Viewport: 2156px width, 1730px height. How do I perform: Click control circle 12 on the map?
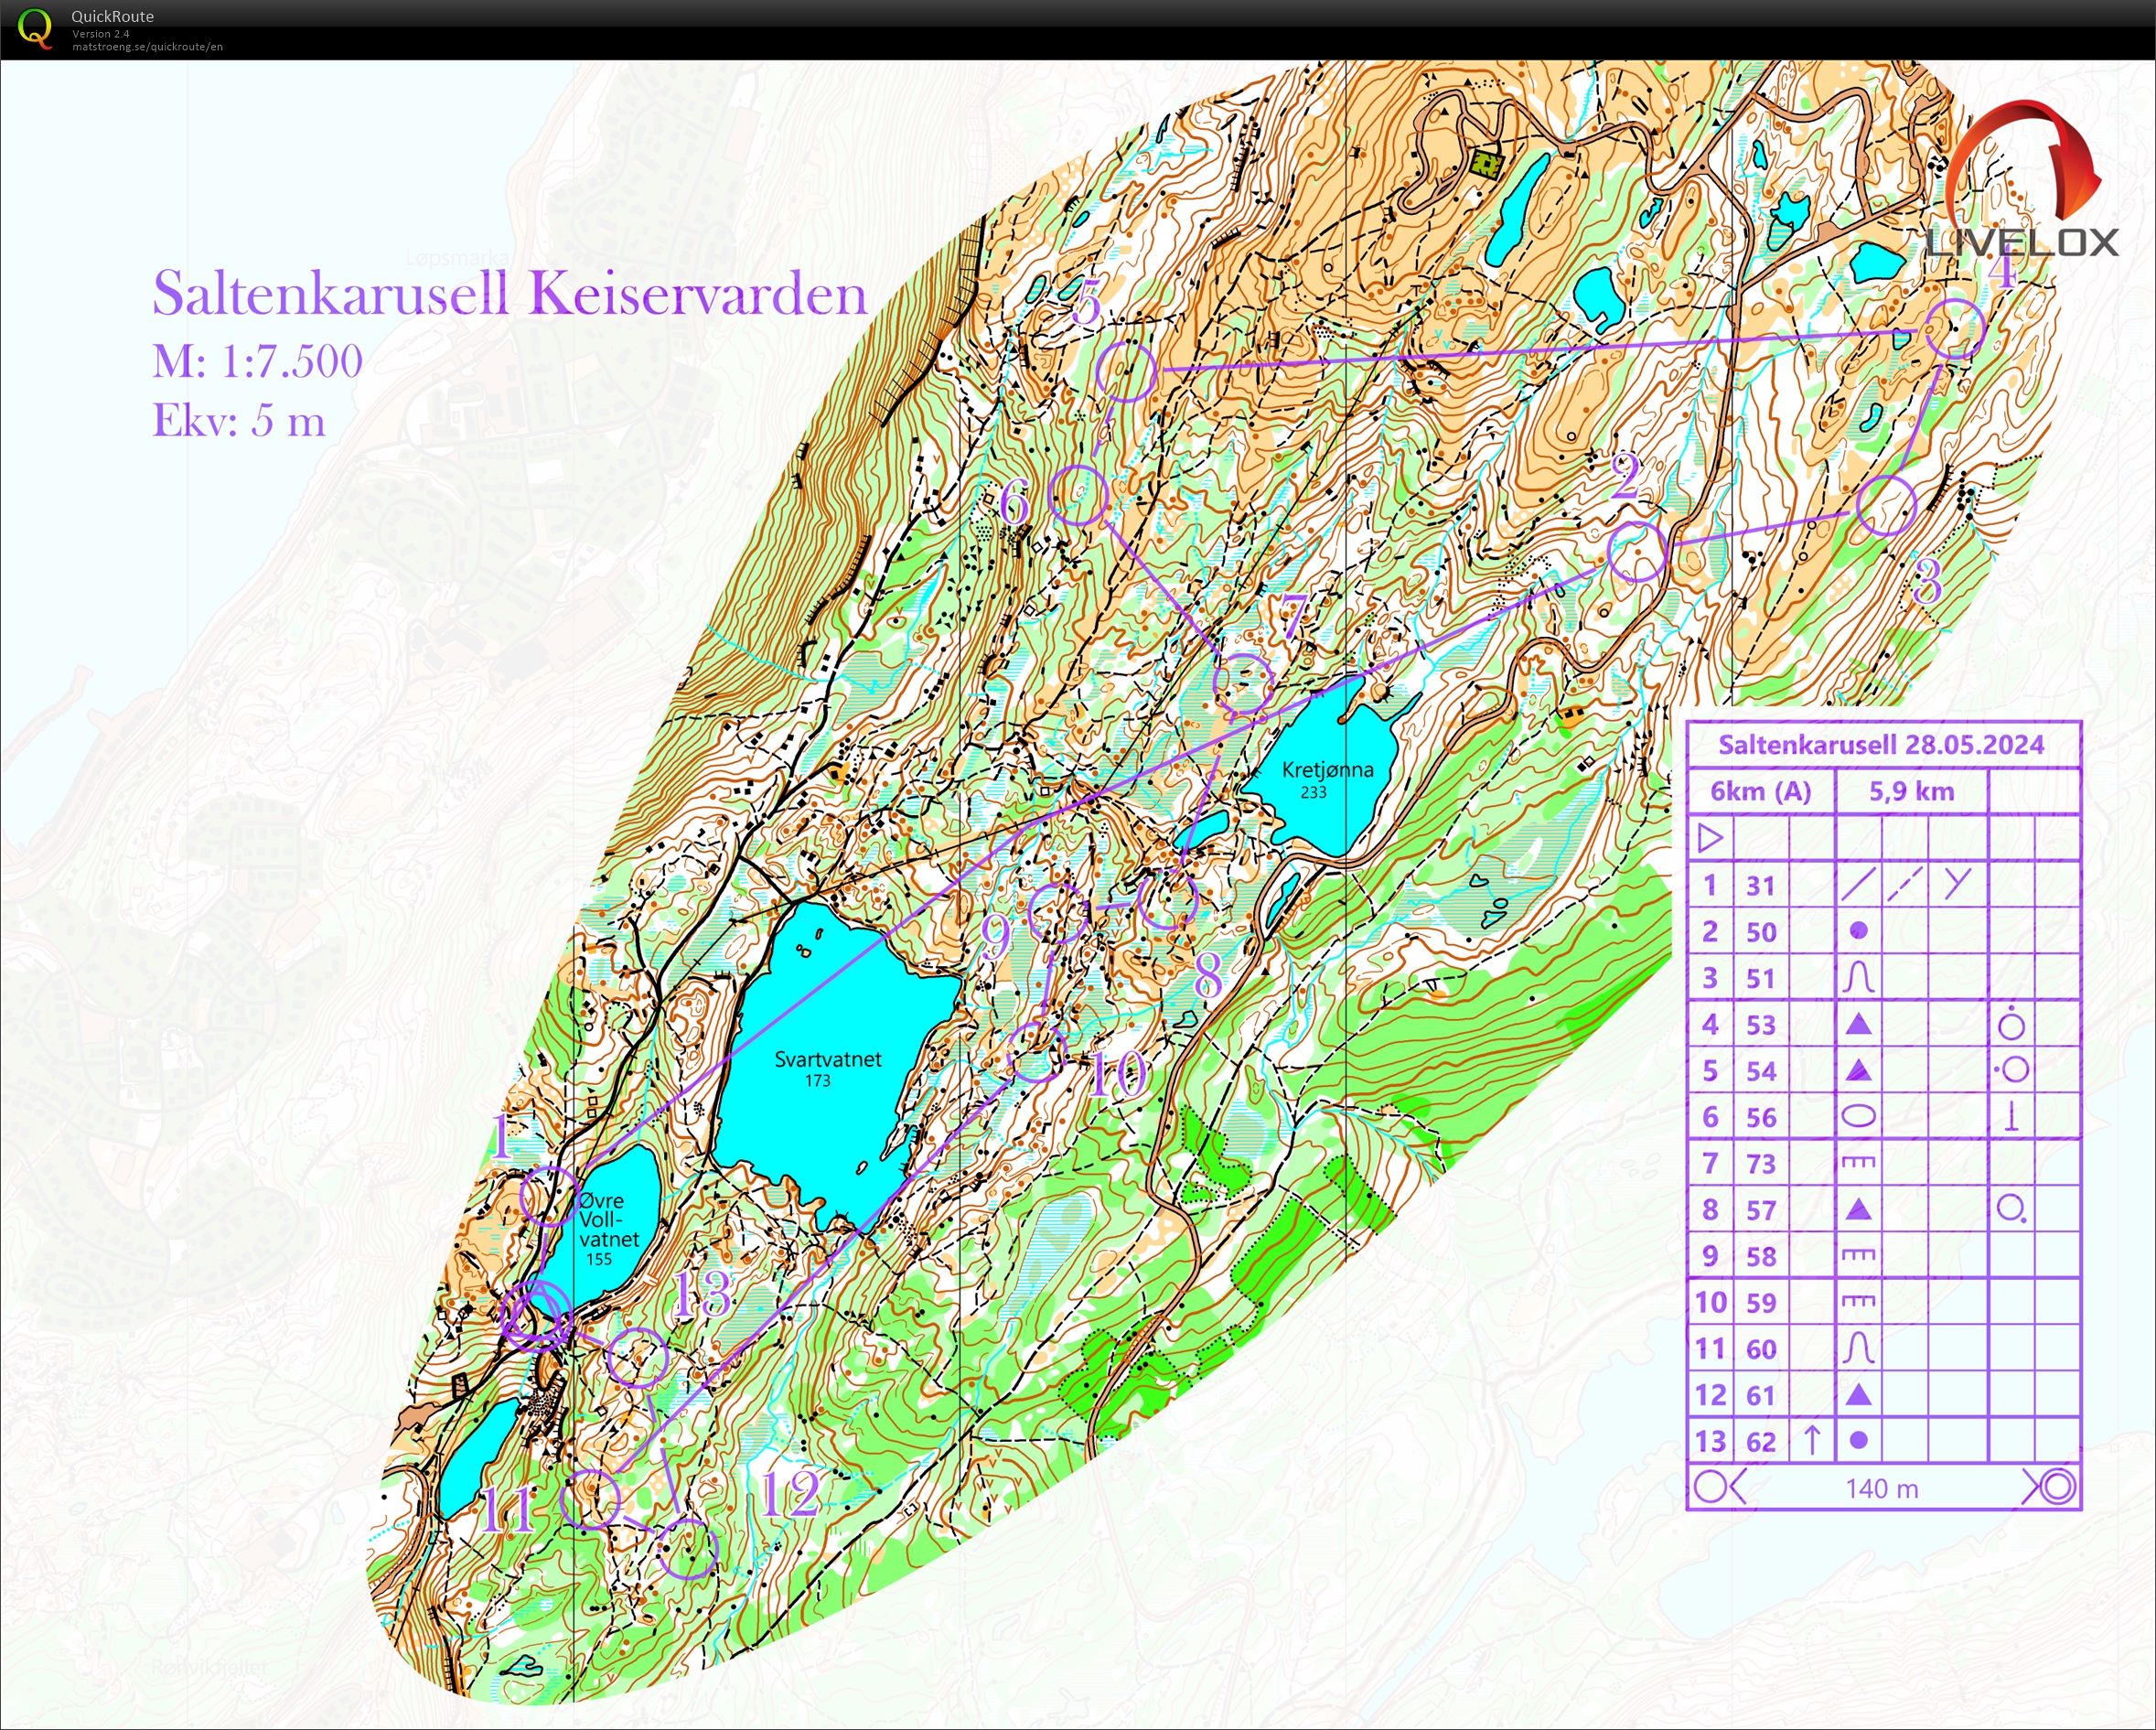coord(688,1548)
